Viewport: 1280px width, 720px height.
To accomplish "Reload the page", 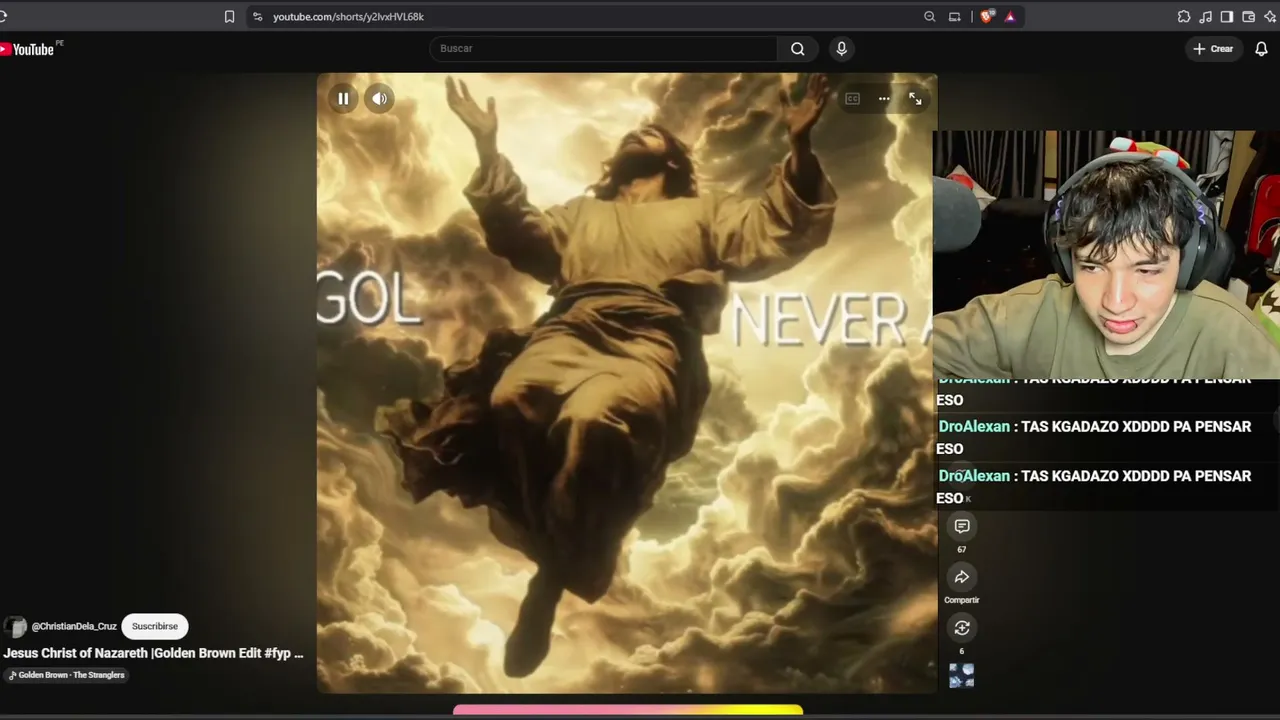I will (3, 17).
